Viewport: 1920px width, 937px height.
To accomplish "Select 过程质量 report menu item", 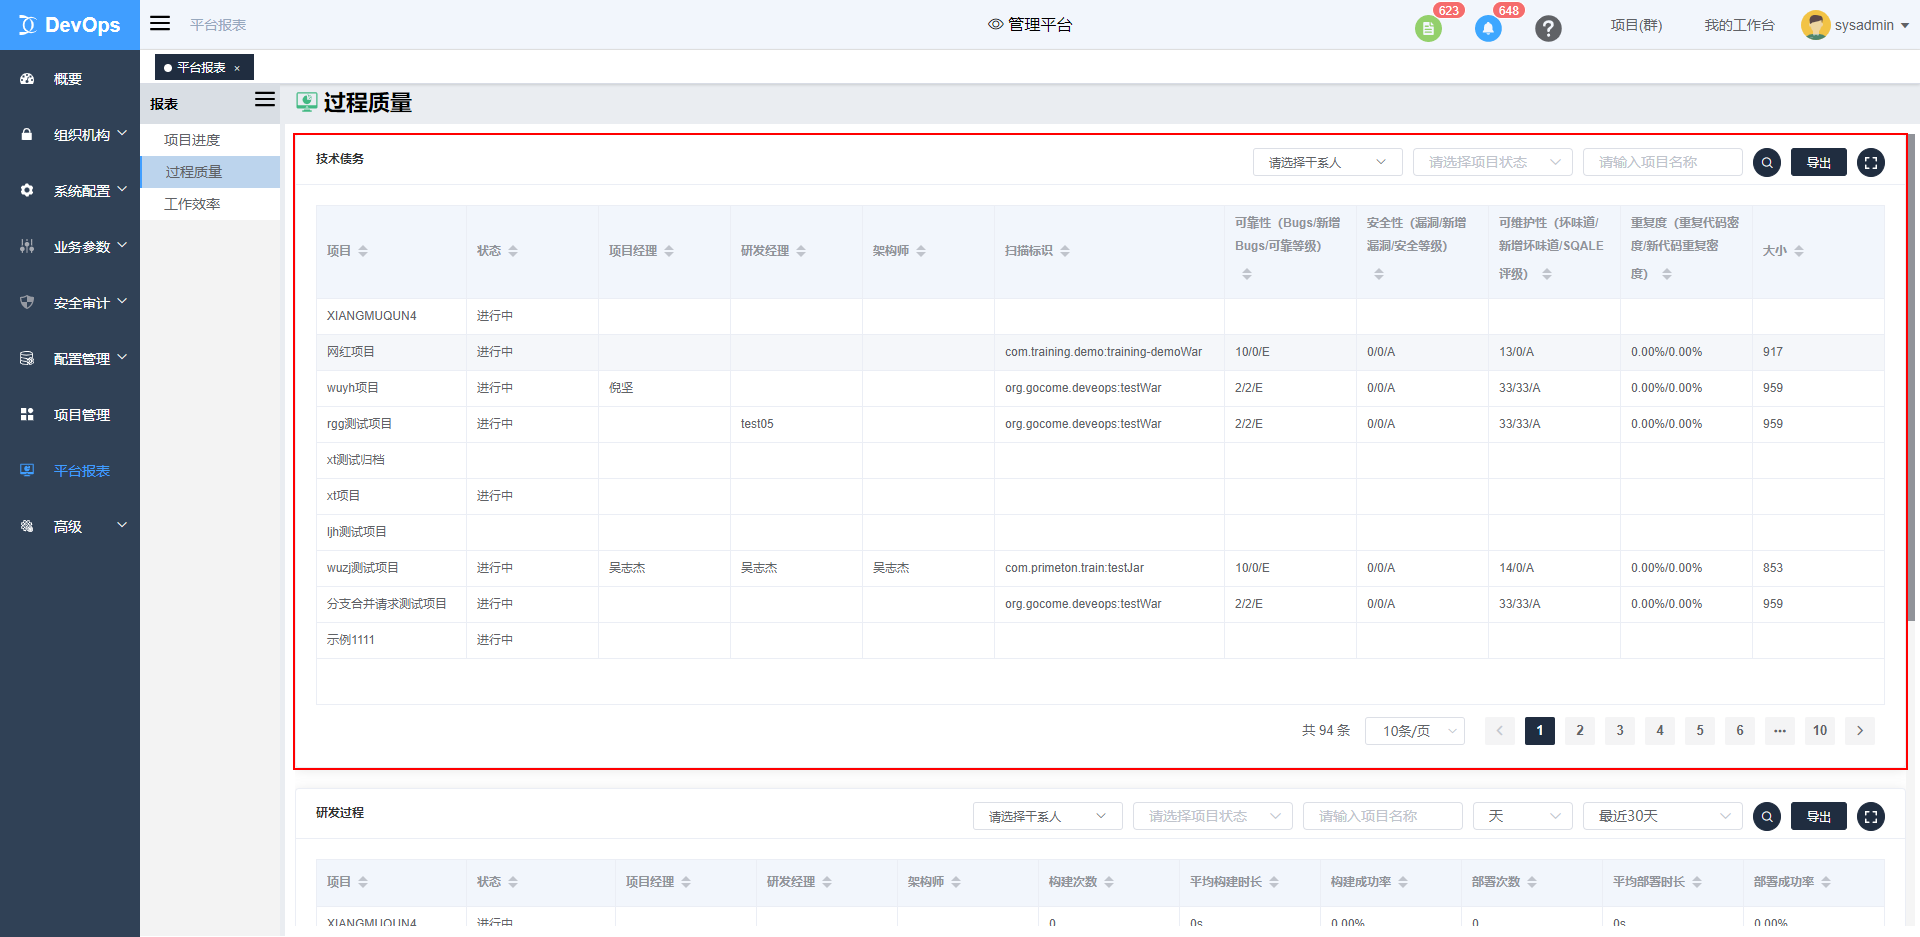I will click(210, 172).
